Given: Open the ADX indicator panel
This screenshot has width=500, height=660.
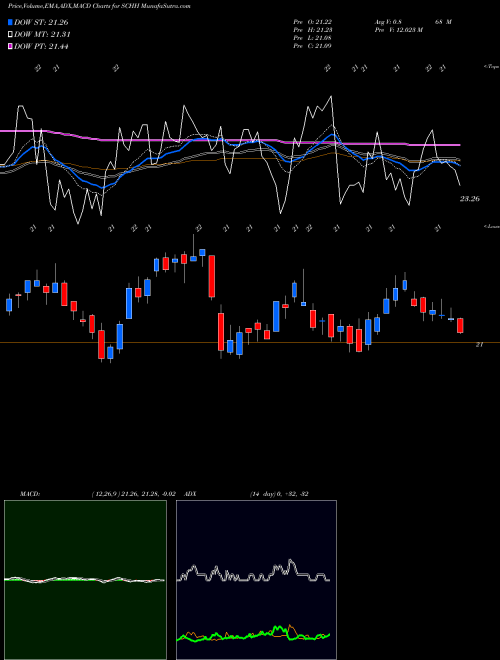Looking at the screenshot, I should (x=256, y=580).
